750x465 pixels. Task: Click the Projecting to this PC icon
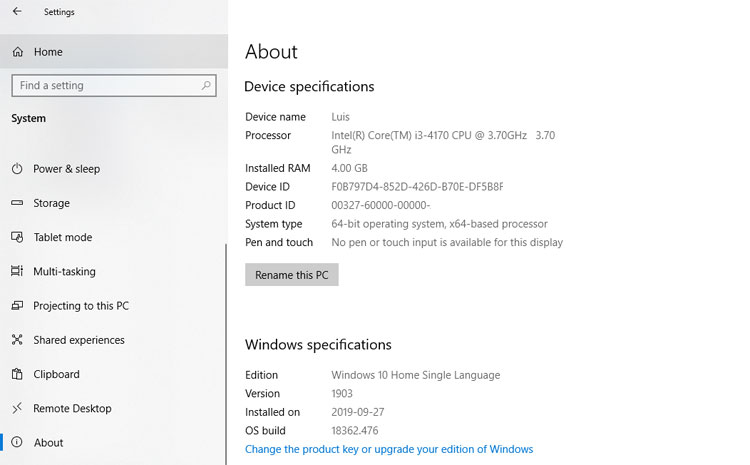pos(17,305)
